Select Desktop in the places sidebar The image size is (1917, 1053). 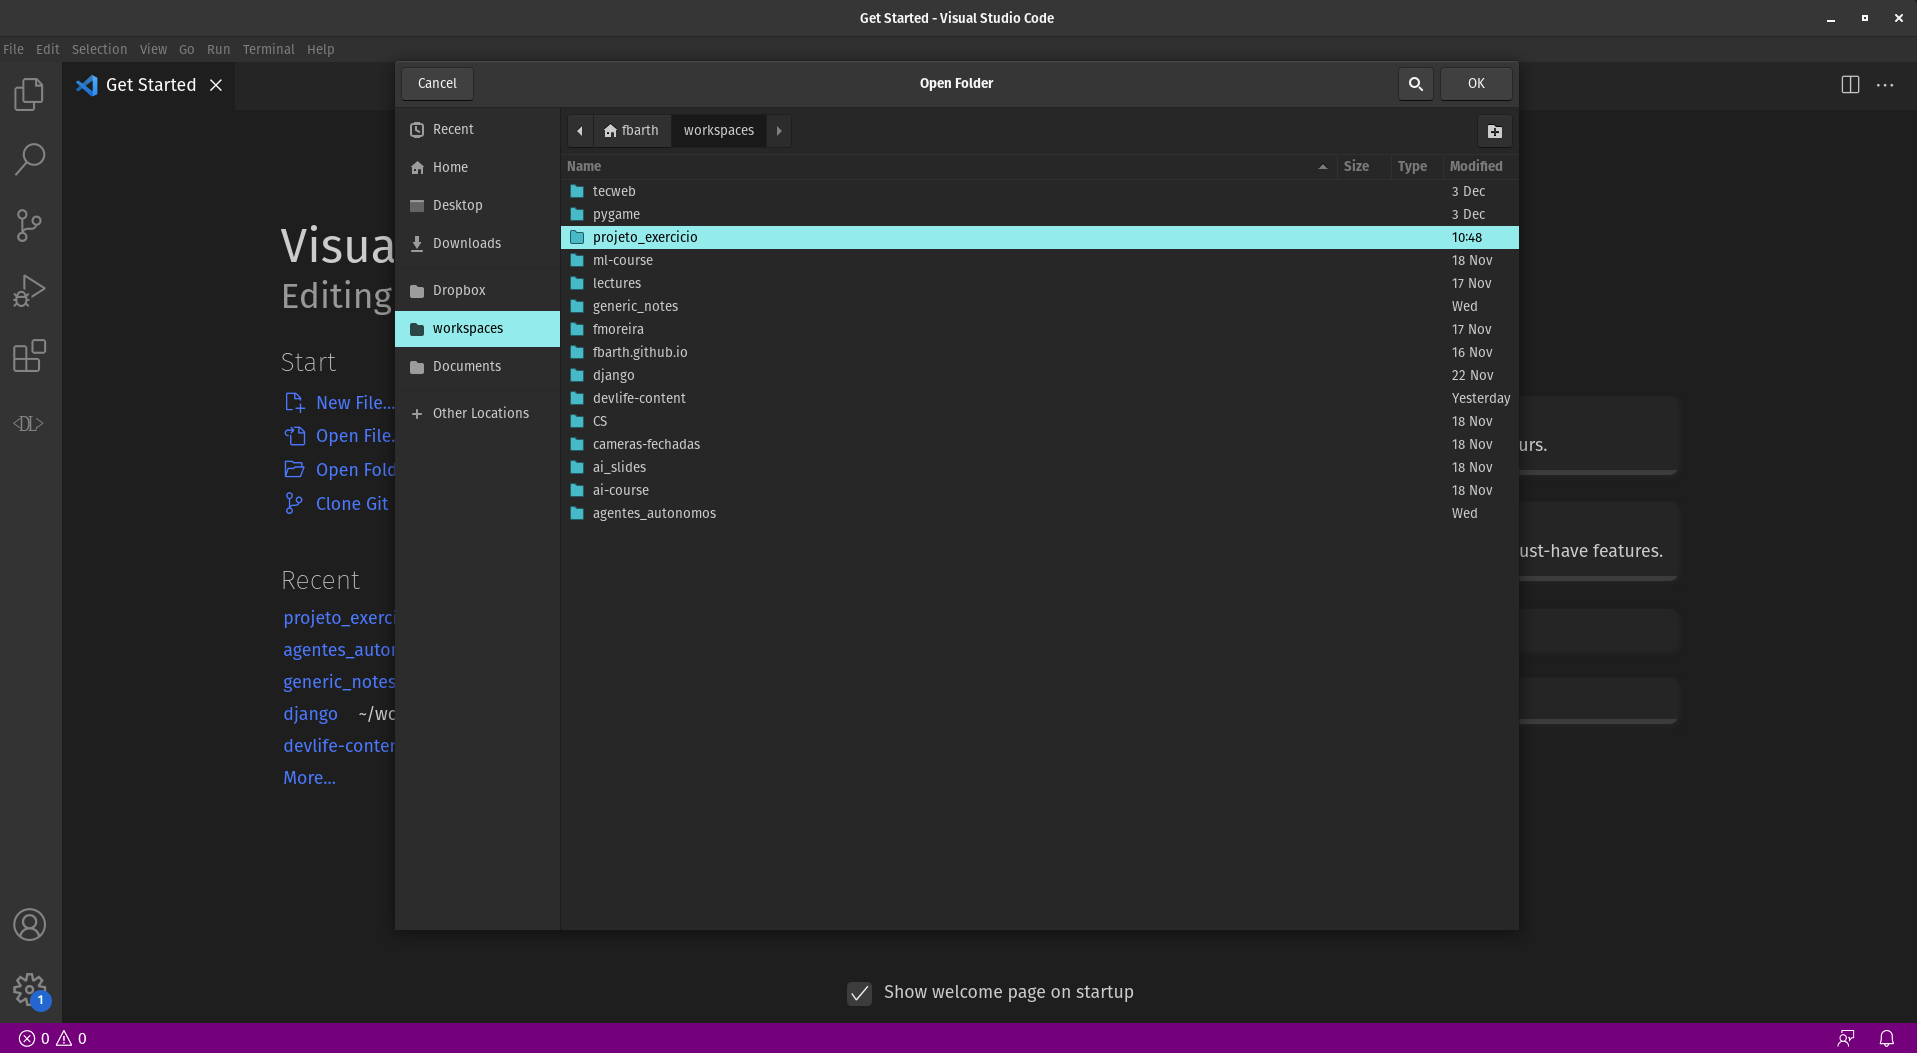[477, 206]
